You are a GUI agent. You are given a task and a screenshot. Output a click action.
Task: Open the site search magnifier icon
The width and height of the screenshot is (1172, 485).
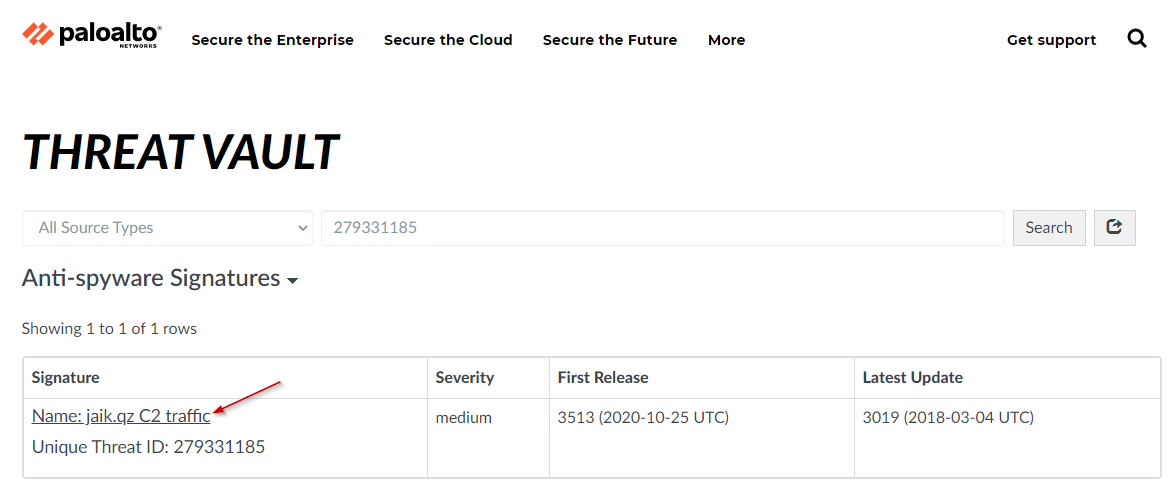[x=1137, y=39]
